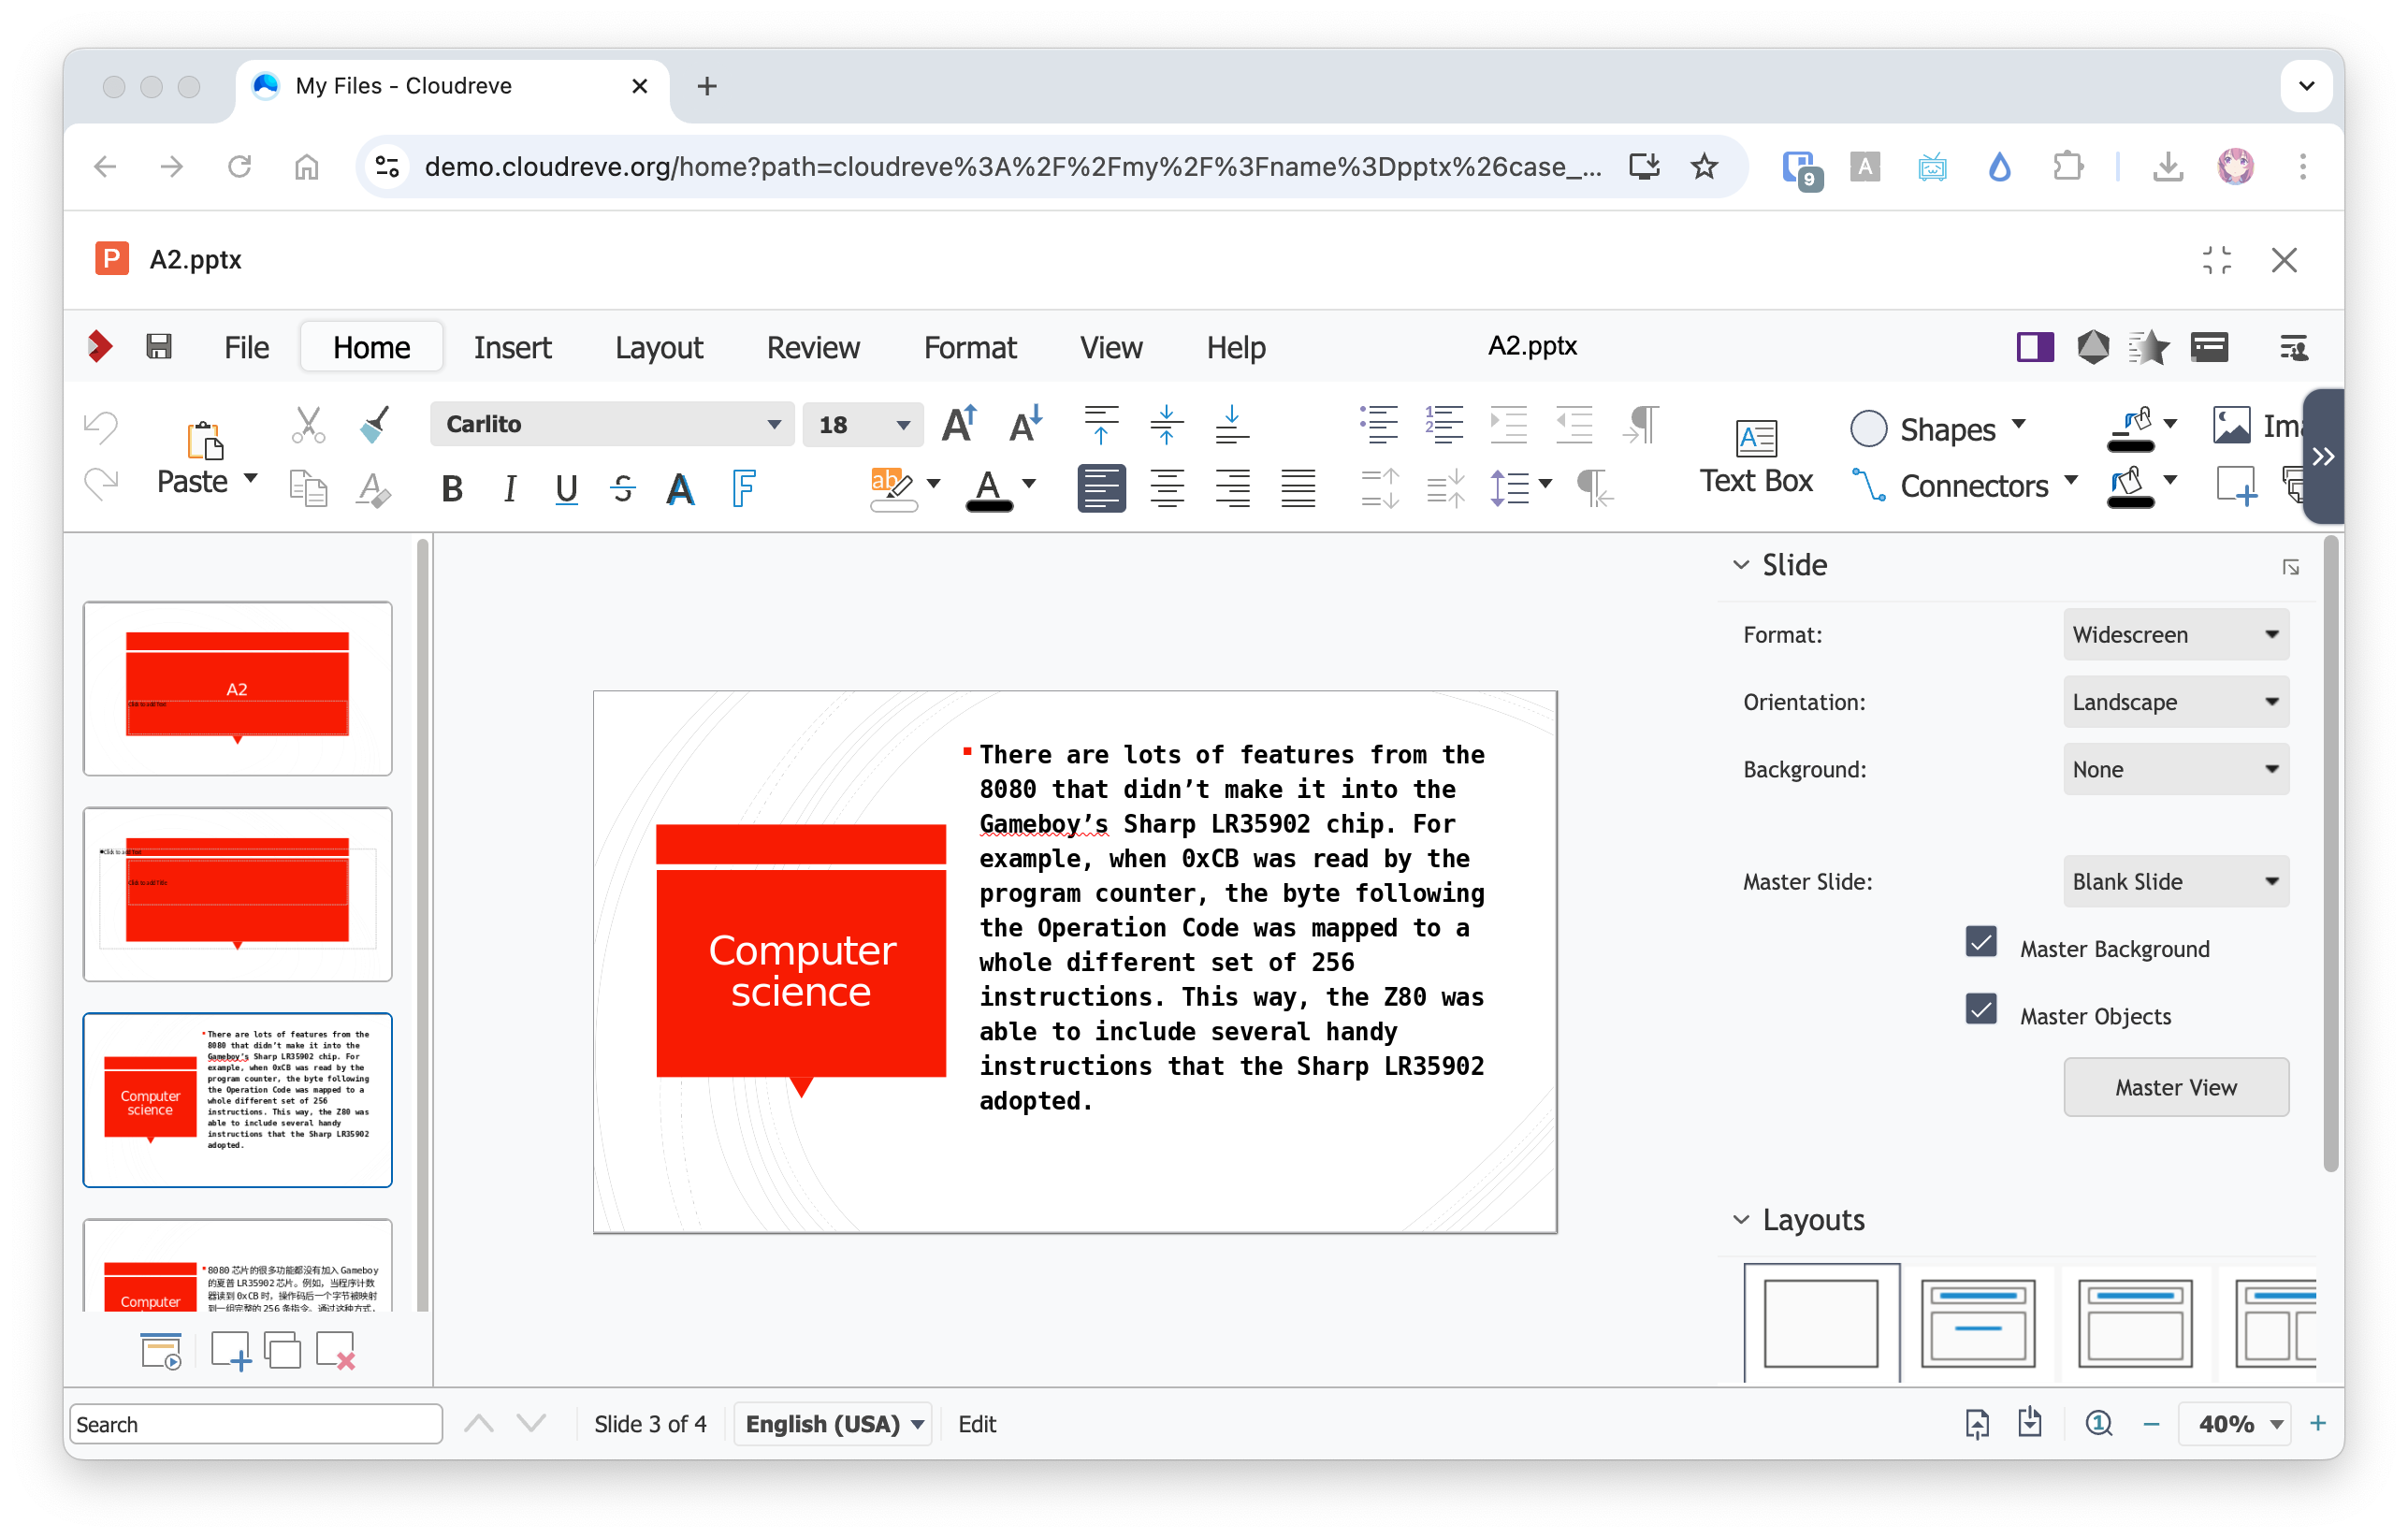The image size is (2408, 1538).
Task: Open the Insert tab
Action: [x=512, y=347]
